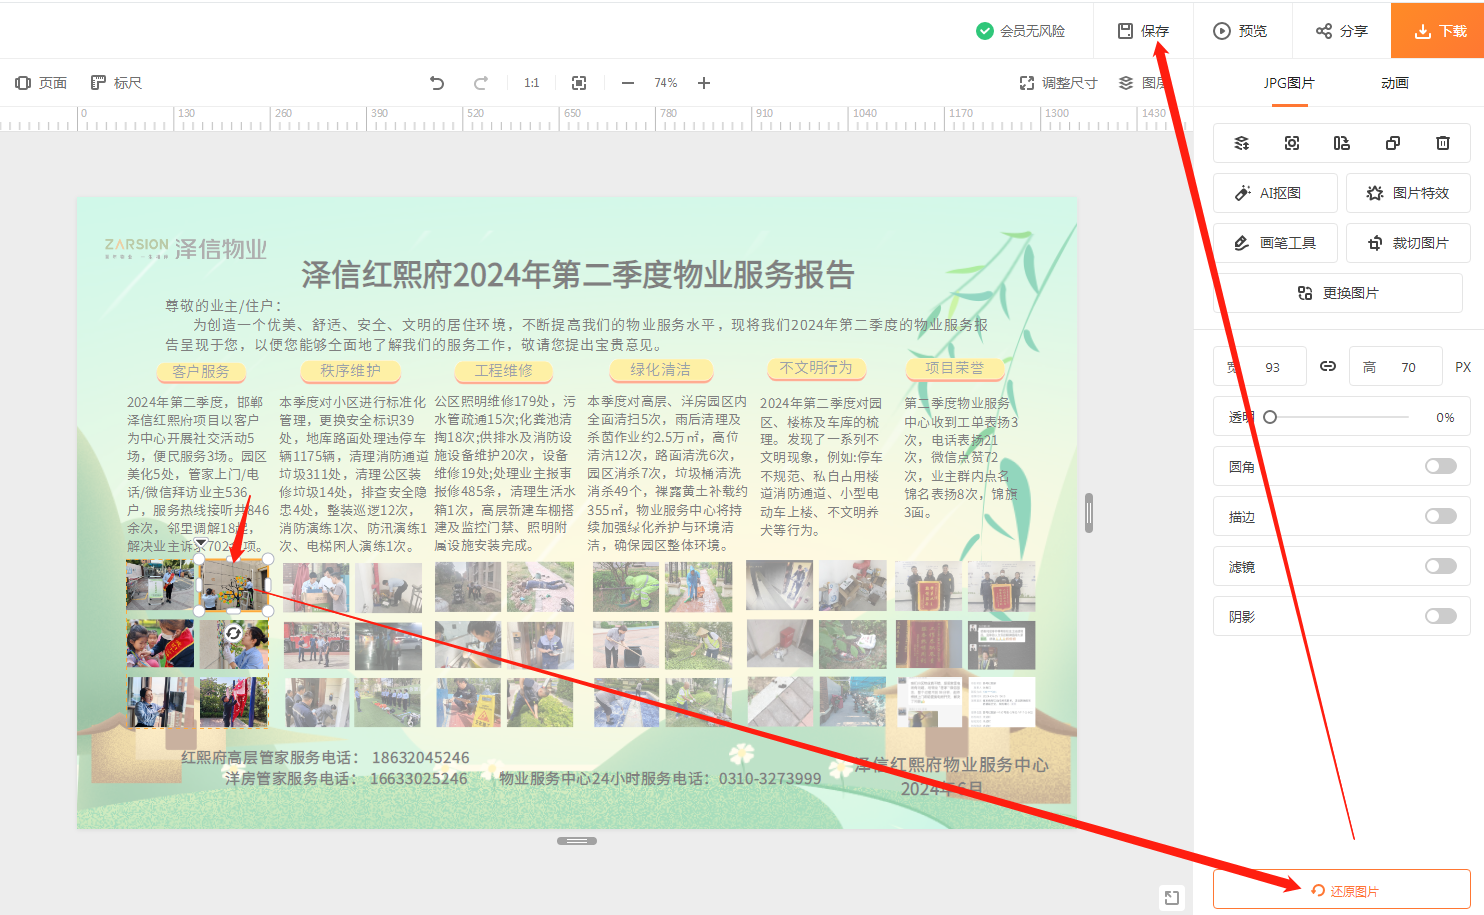Click 保存 save button
Screen dimensions: 1484x915
[x=1143, y=31]
